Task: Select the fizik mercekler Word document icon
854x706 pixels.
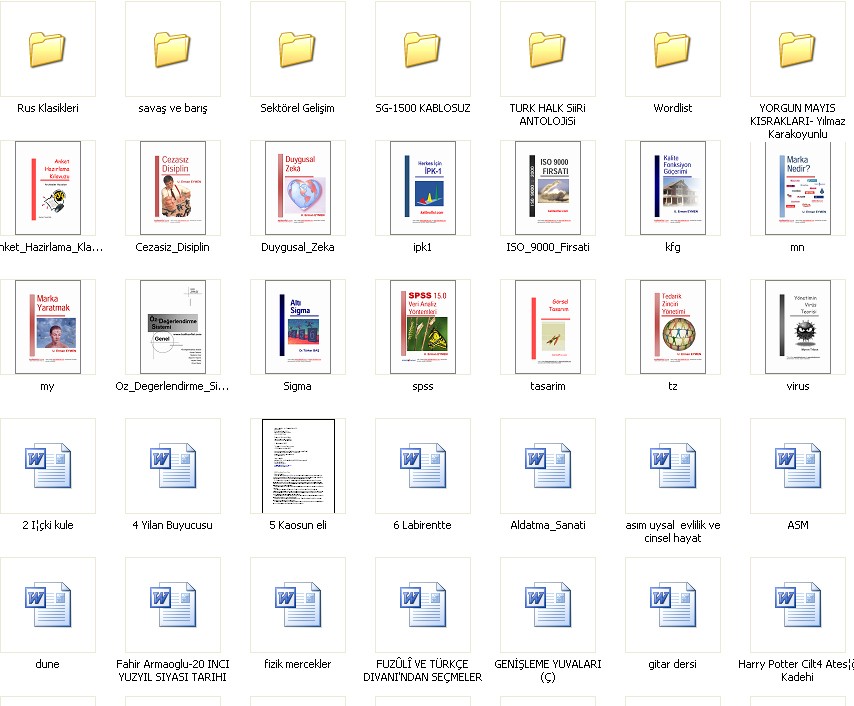Action: [298, 604]
